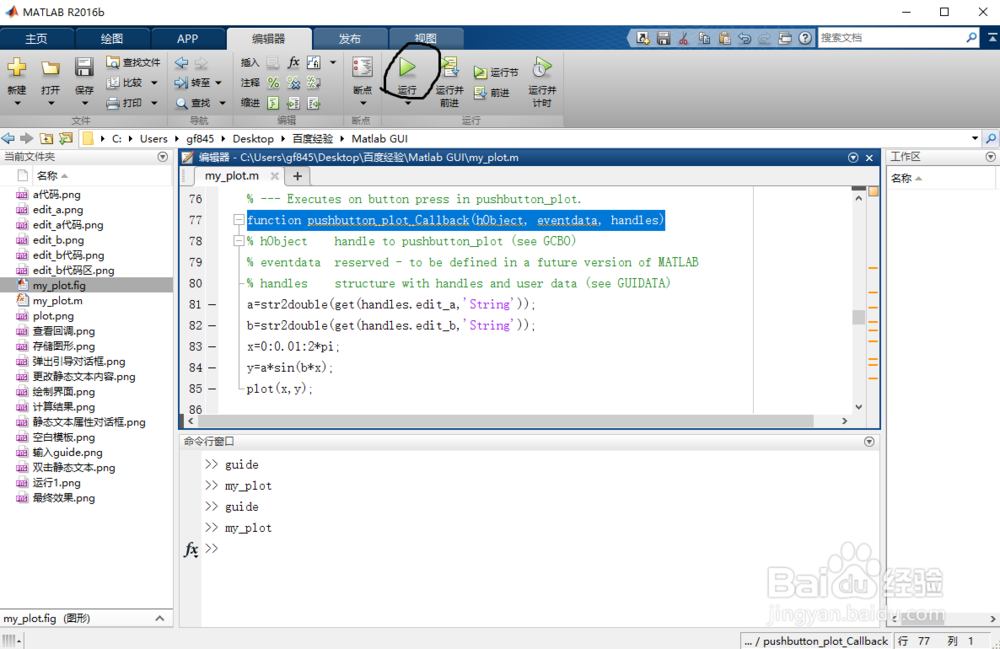Increase indent using the indent-right icon
Viewport: 1000px width, 649px height.
(x=293, y=103)
